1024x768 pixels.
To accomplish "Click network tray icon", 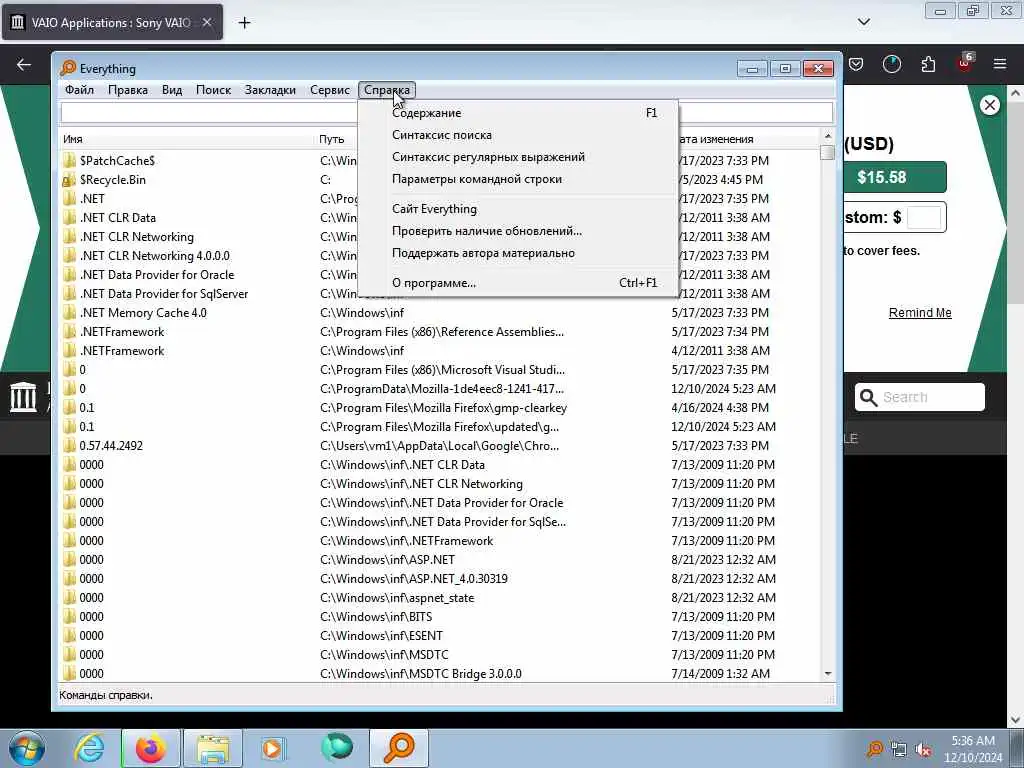I will tap(899, 749).
